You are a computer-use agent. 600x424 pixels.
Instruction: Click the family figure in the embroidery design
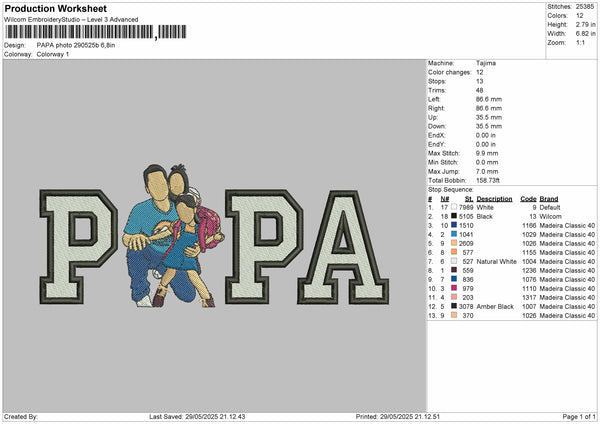(173, 236)
